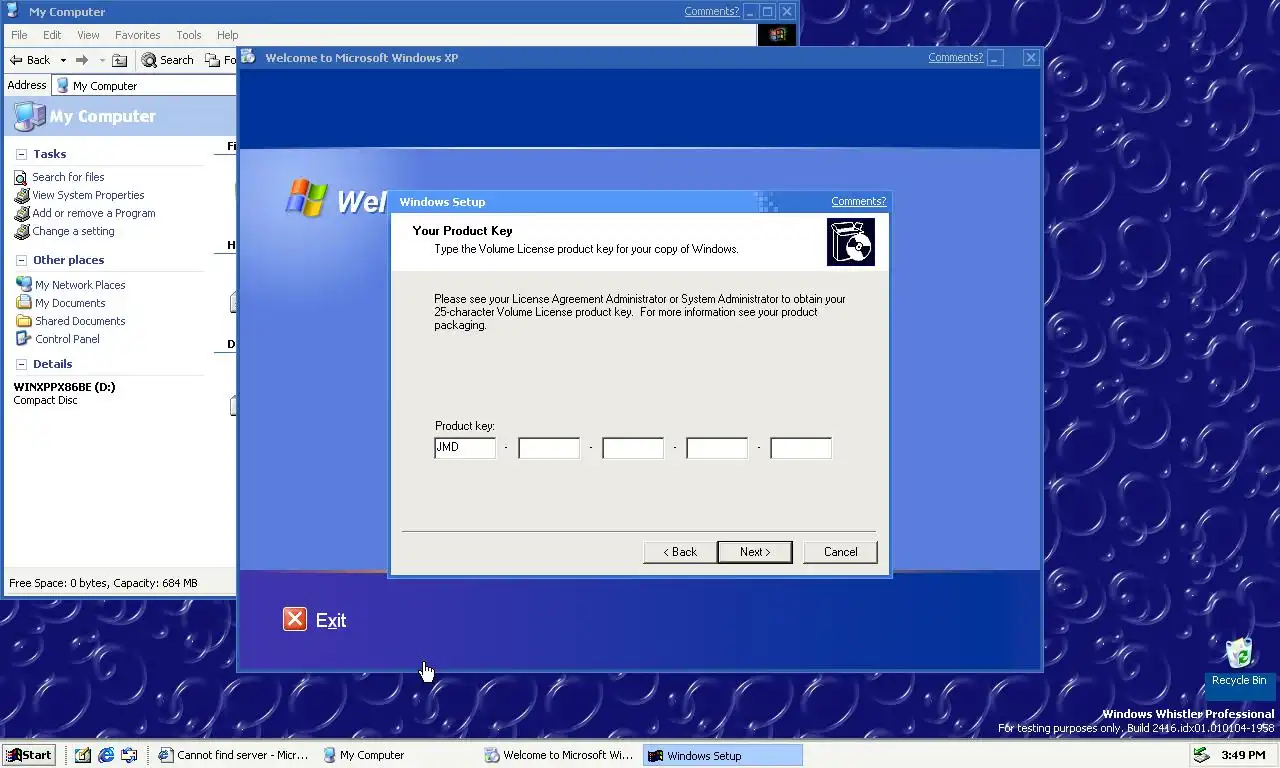Switch to Cannot find server taskbar button

pos(234,755)
